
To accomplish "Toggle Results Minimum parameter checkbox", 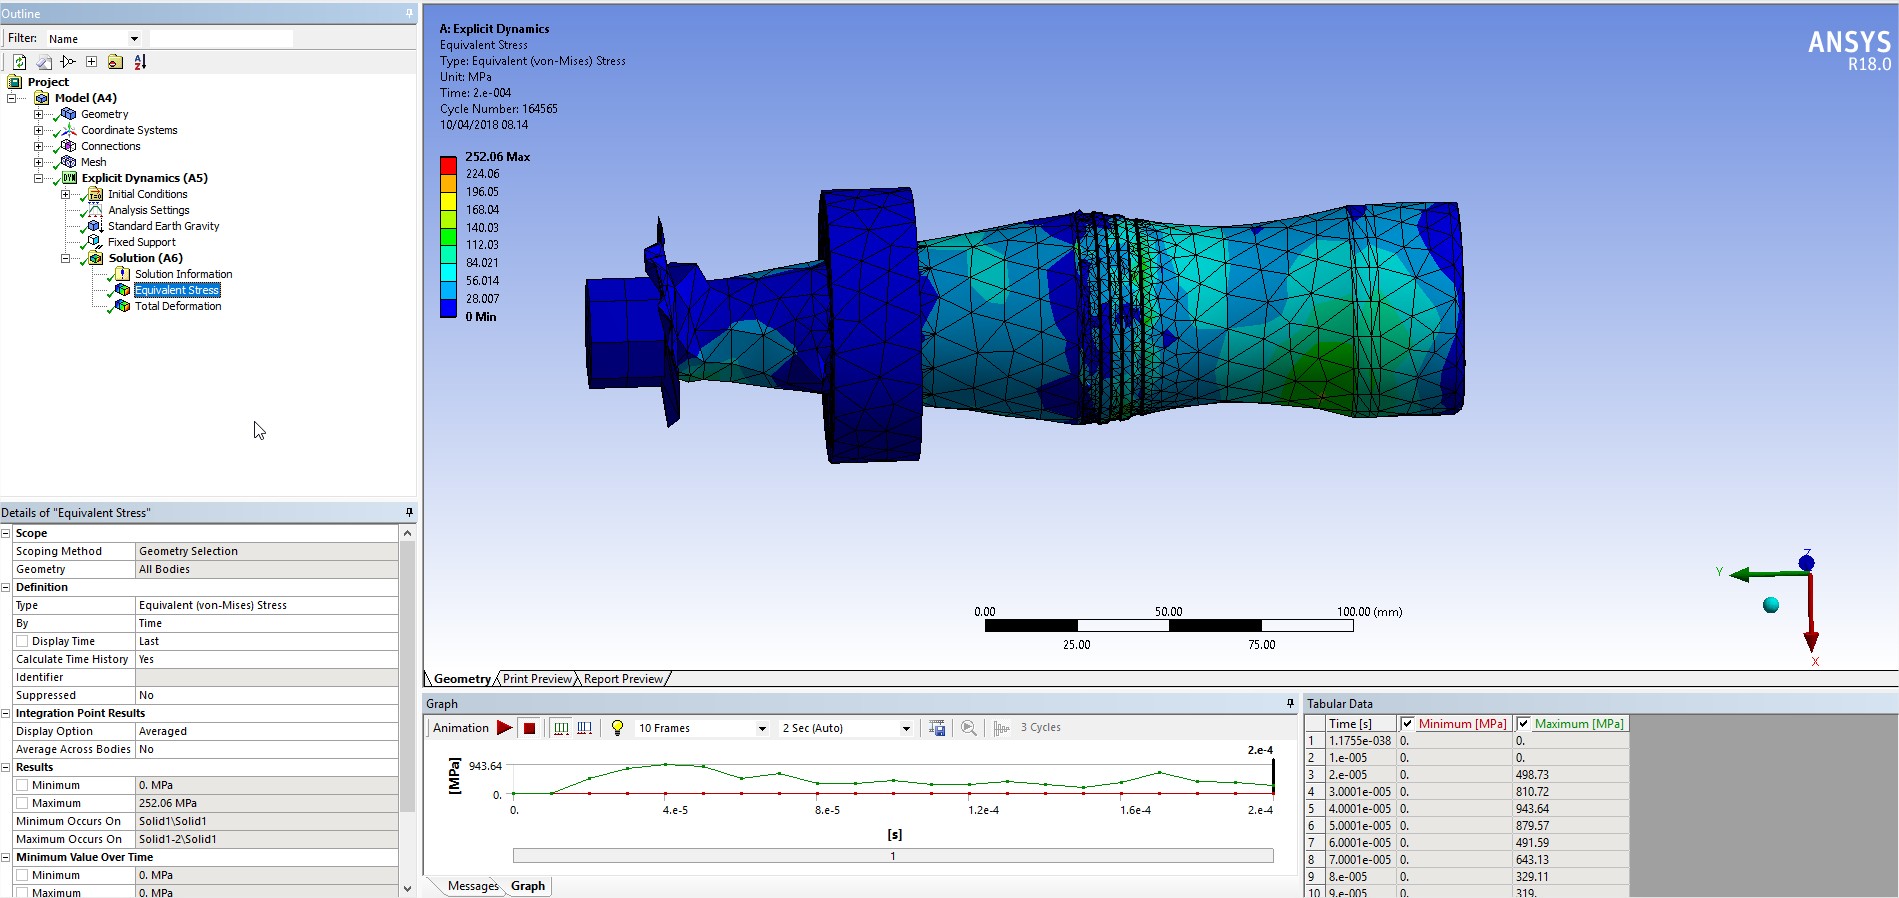I will [x=22, y=785].
